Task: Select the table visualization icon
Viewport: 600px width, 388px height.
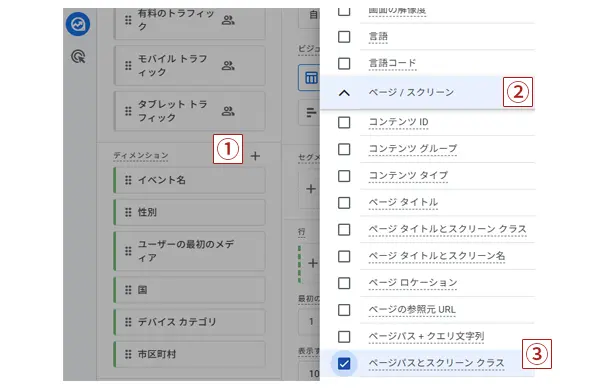Action: coord(310,78)
